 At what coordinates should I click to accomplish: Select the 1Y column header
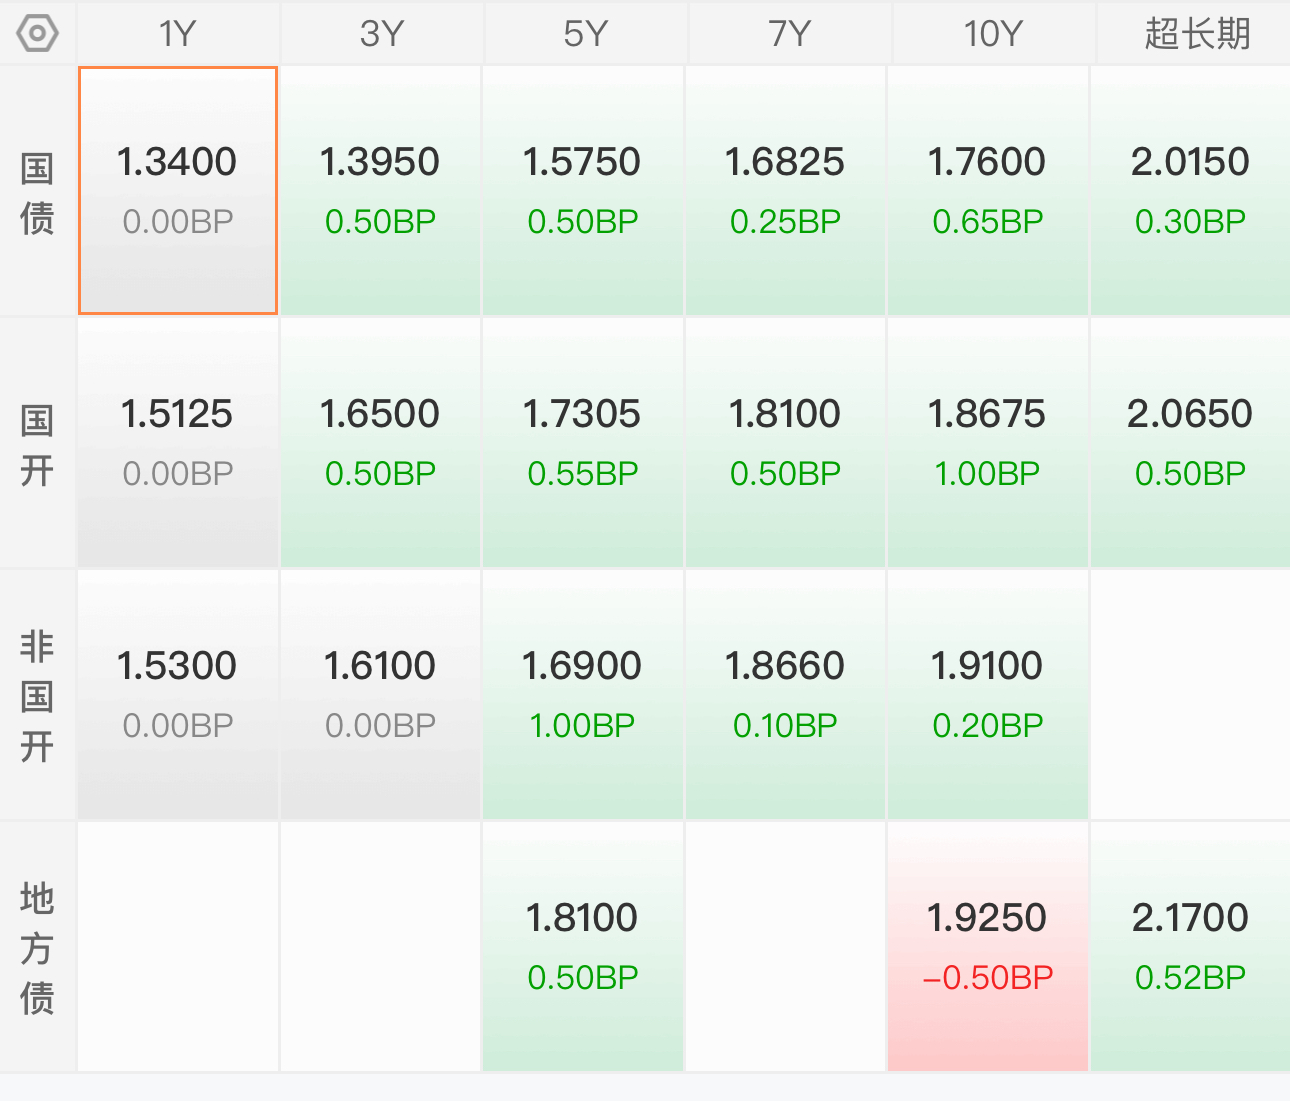[x=178, y=34]
